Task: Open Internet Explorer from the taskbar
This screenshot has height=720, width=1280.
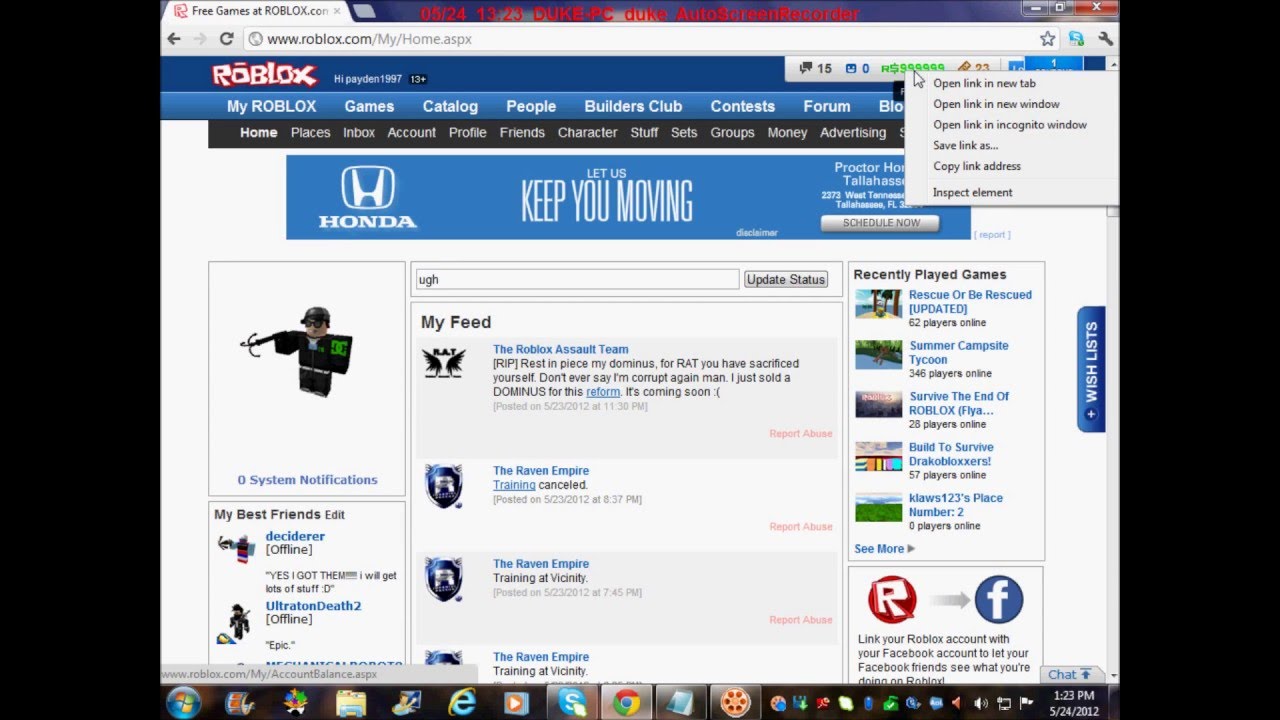Action: point(461,703)
